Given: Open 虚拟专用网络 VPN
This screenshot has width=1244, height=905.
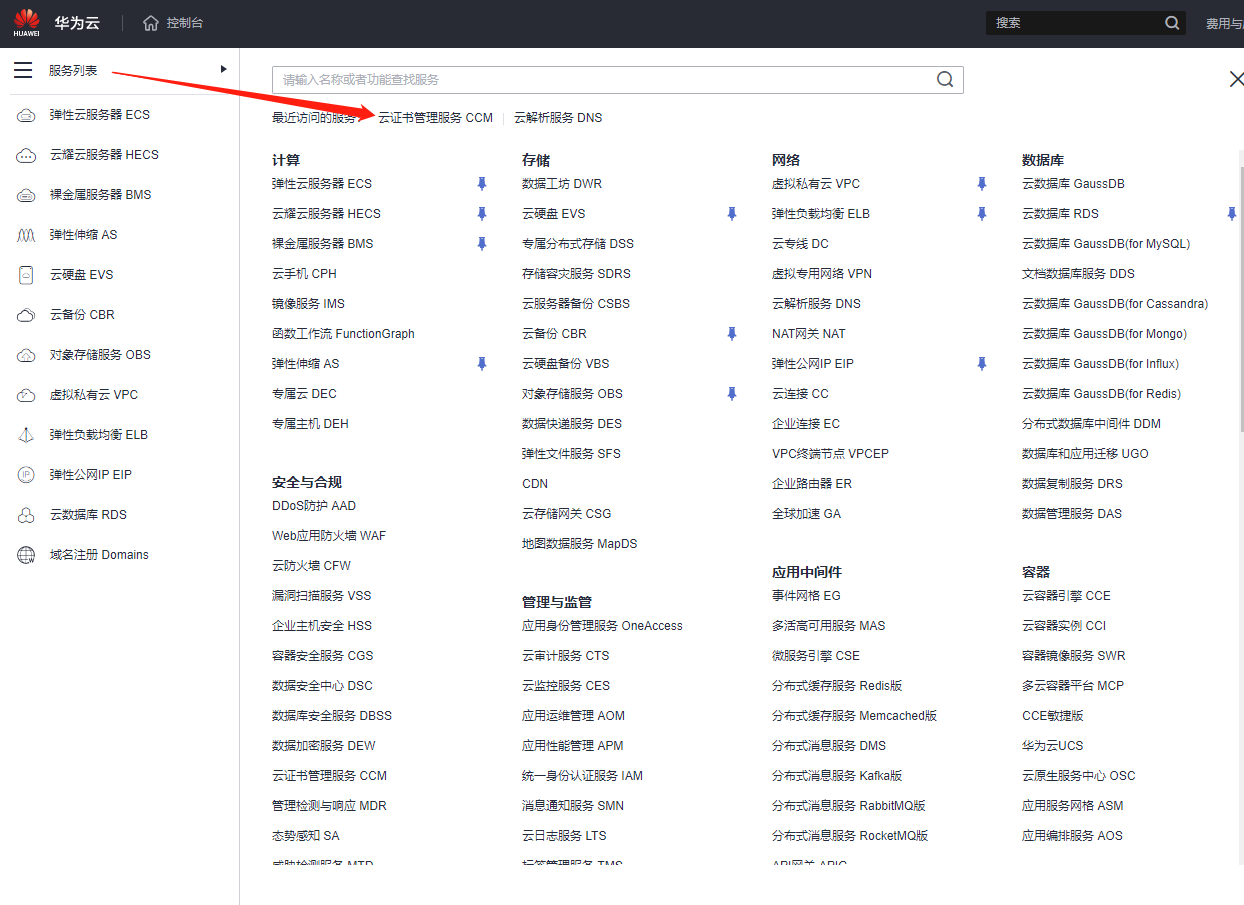Looking at the screenshot, I should point(822,274).
